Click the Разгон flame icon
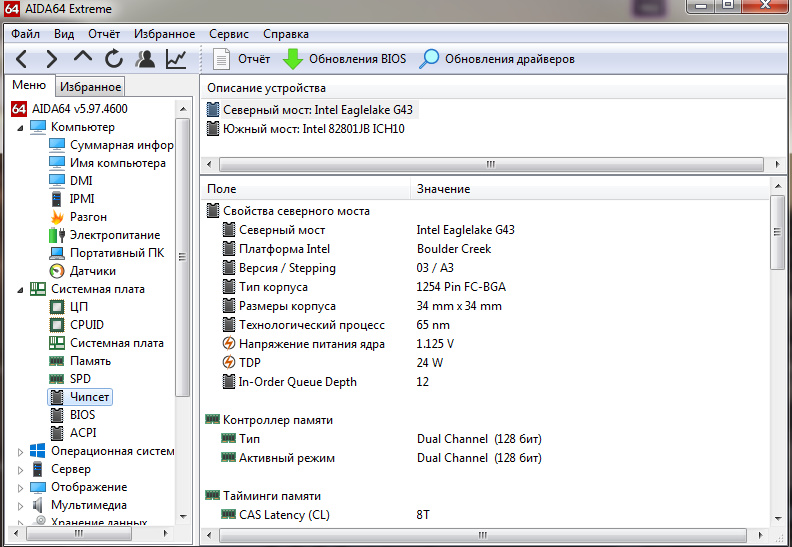 tap(57, 217)
